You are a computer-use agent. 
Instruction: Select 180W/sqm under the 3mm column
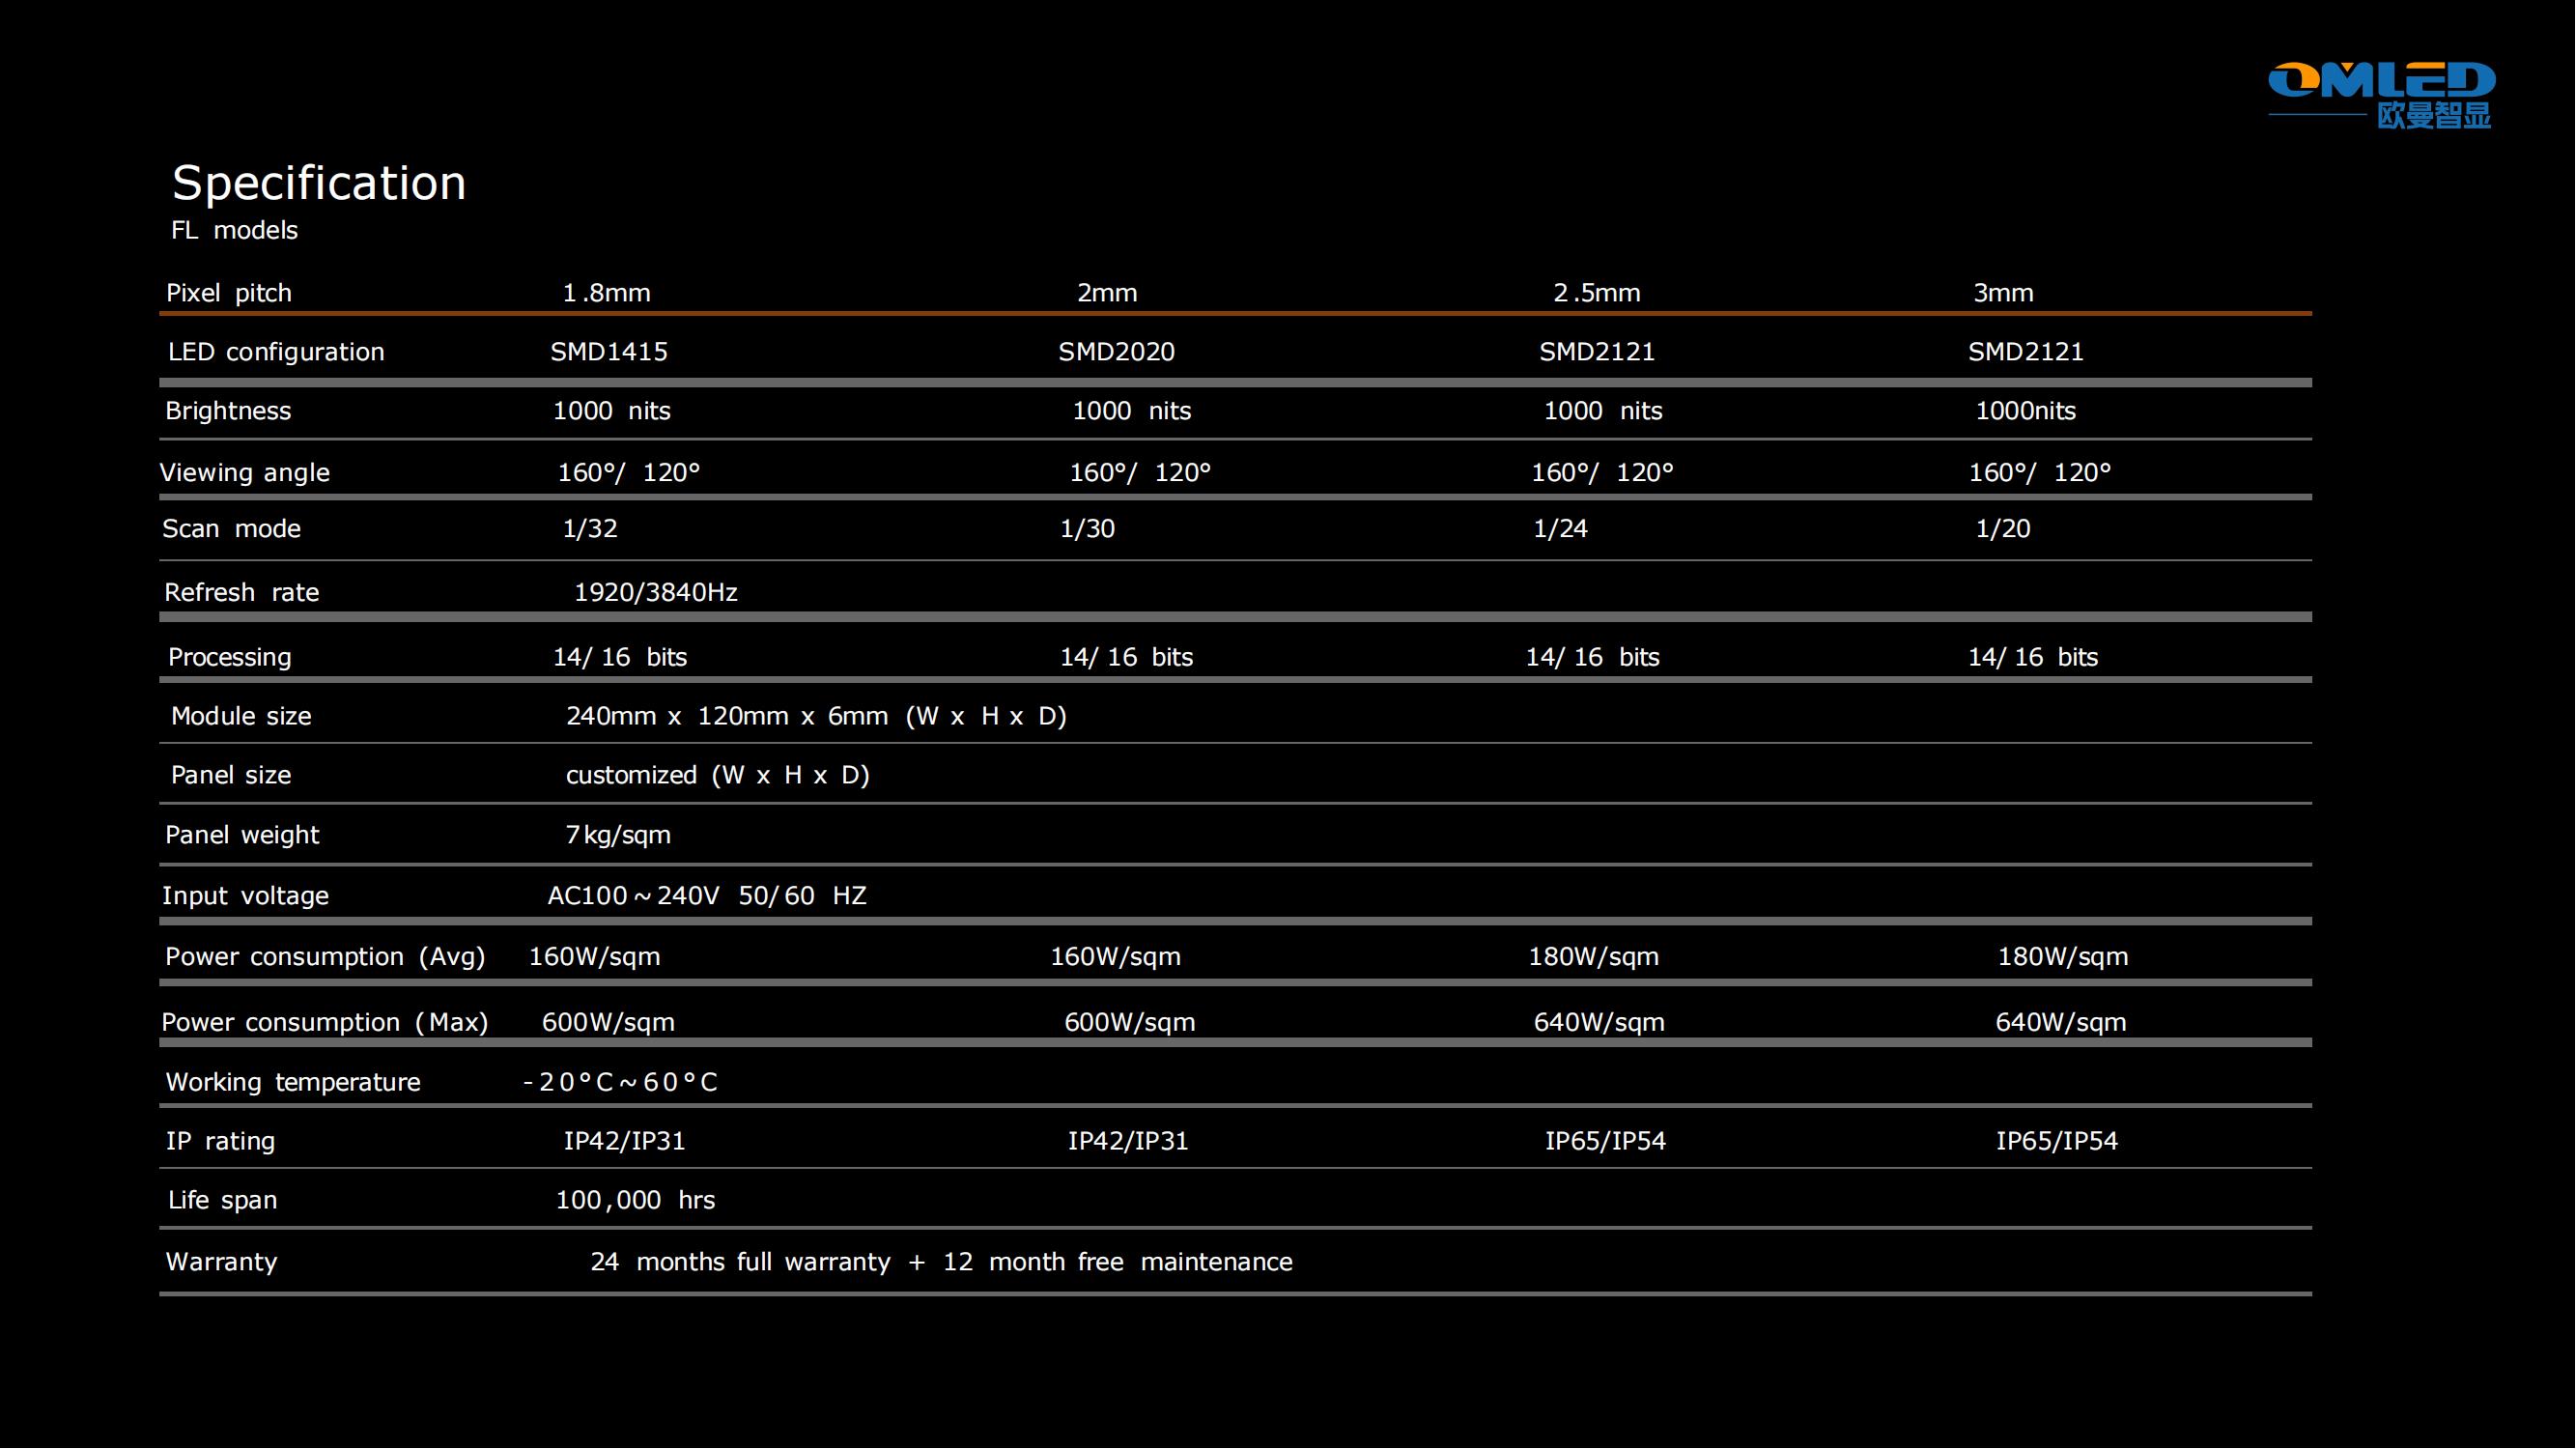tap(2063, 957)
